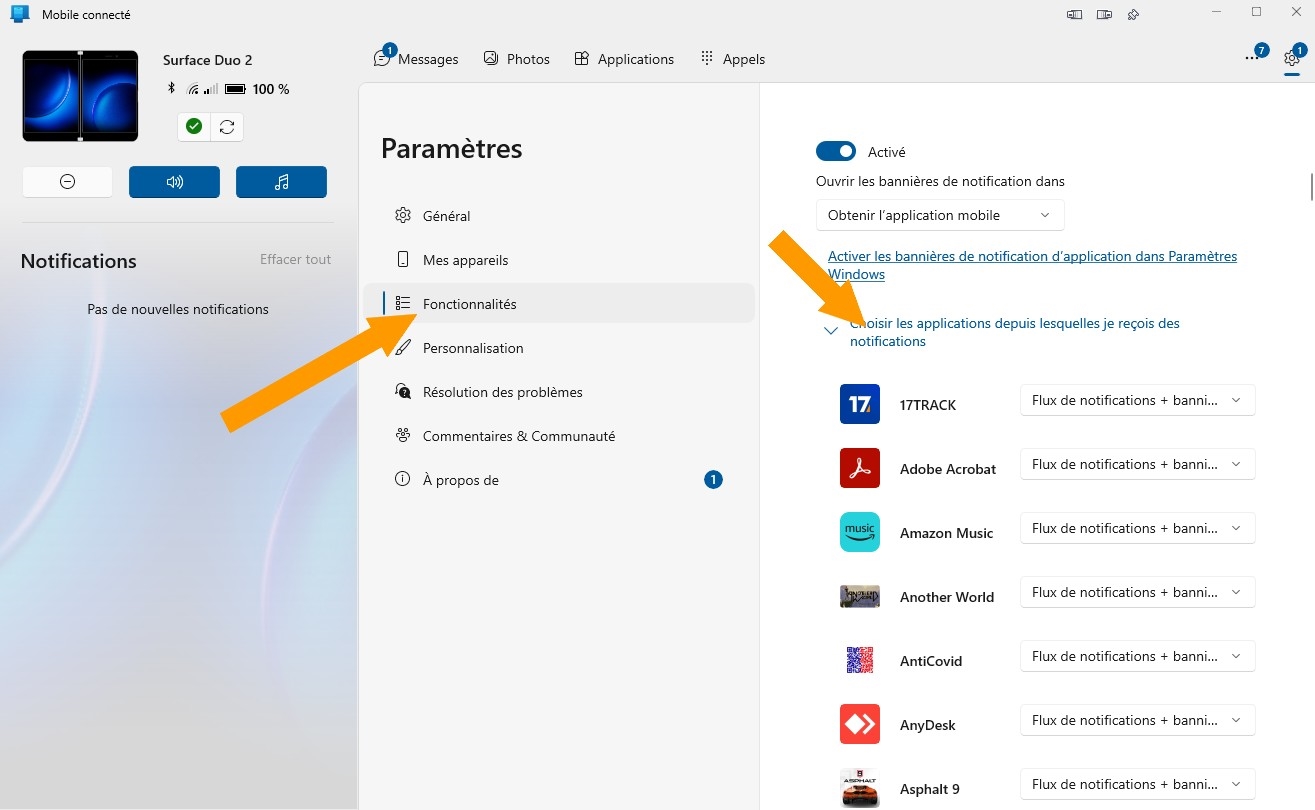Click the 17TRACK app icon
The width and height of the screenshot is (1315, 810).
pyautogui.click(x=860, y=404)
